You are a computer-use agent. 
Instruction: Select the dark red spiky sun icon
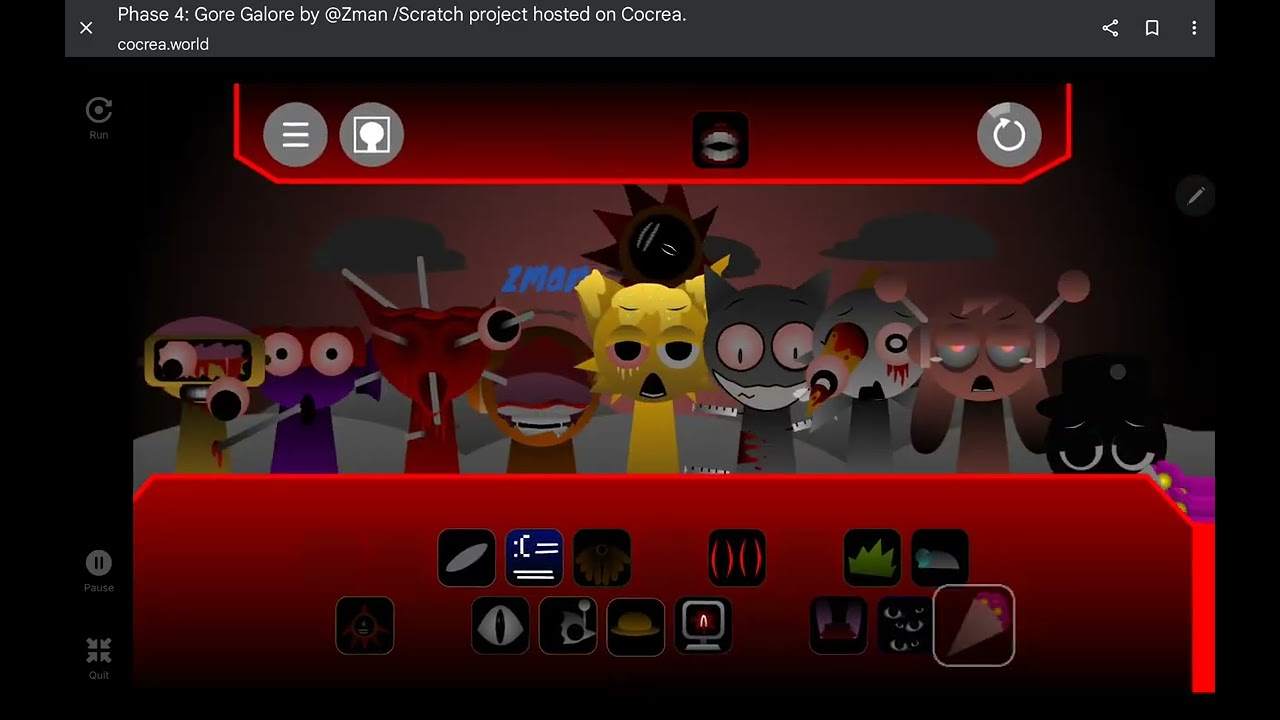point(365,626)
